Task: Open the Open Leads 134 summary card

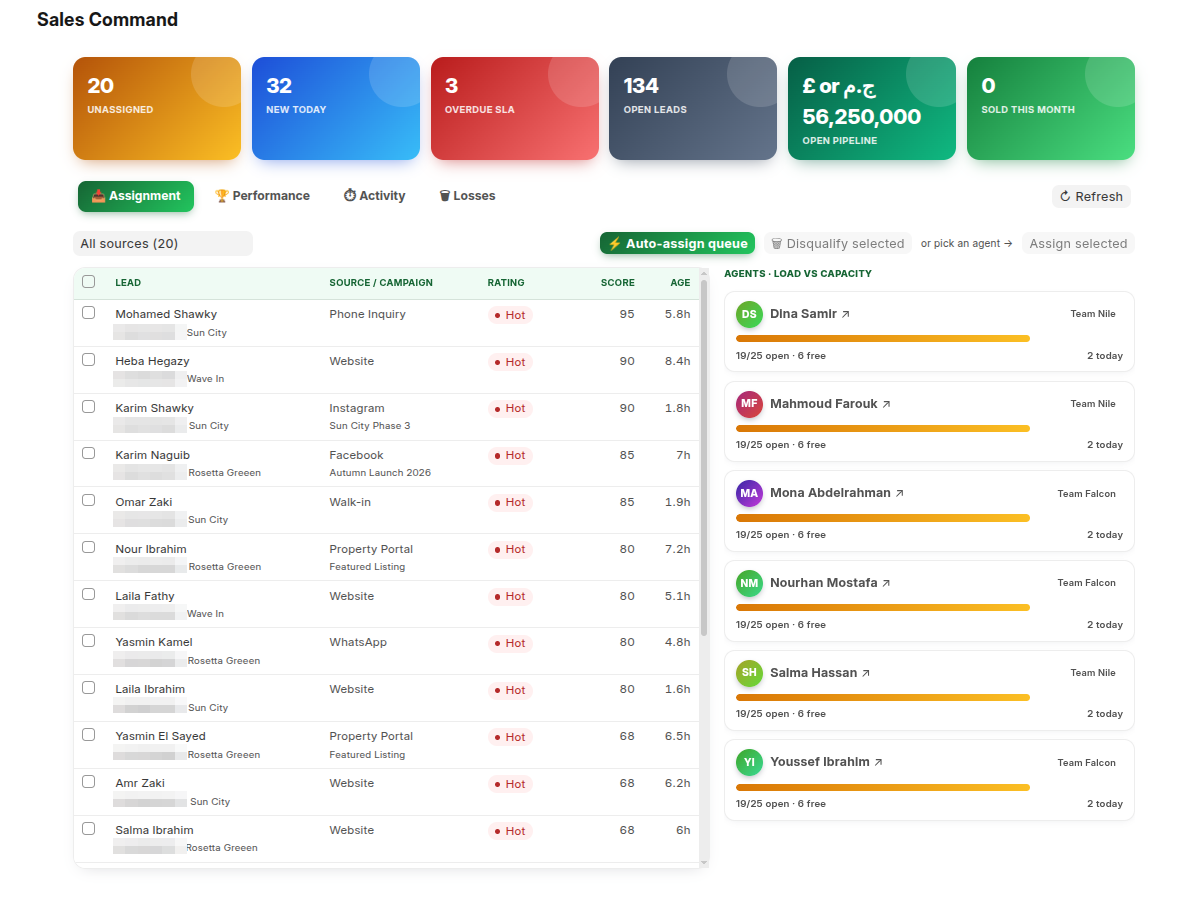Action: (693, 108)
